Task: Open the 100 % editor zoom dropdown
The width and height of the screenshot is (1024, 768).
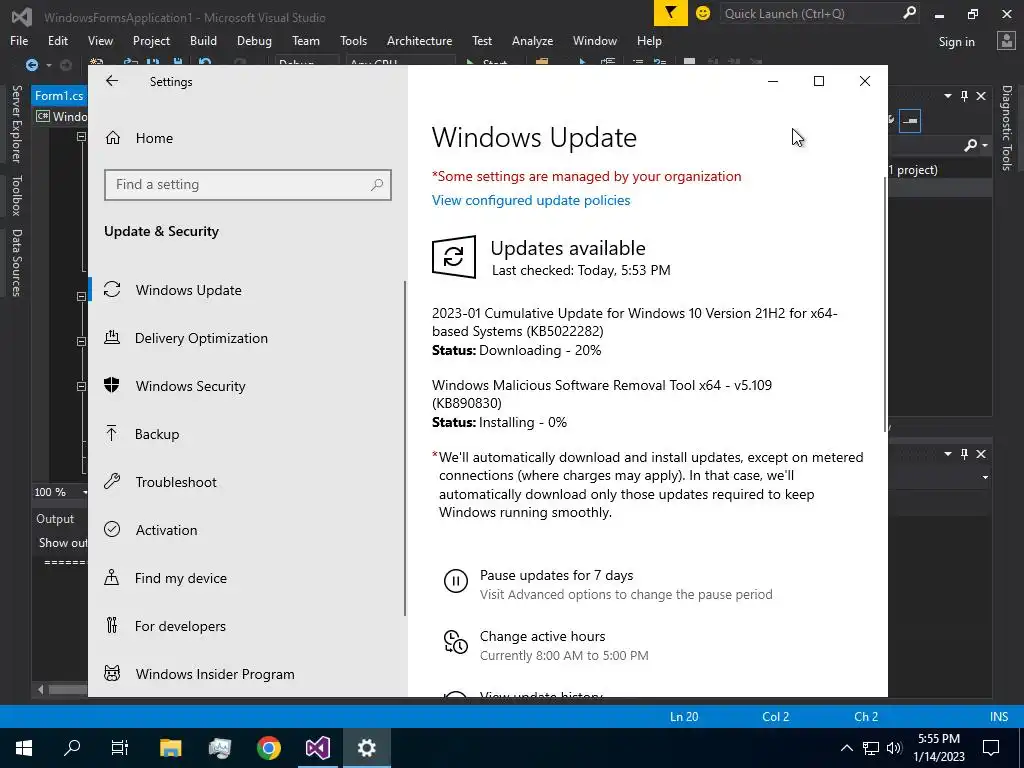Action: pos(84,492)
